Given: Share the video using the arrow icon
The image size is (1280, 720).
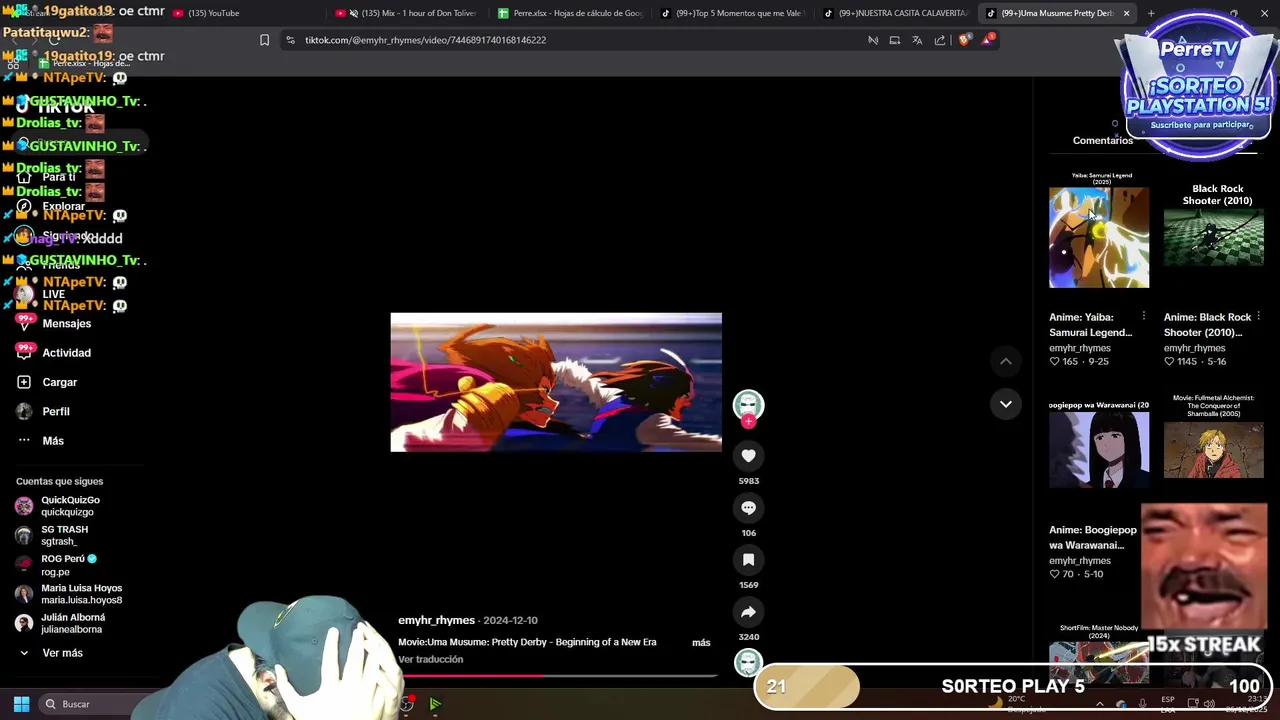Looking at the screenshot, I should click(x=748, y=612).
